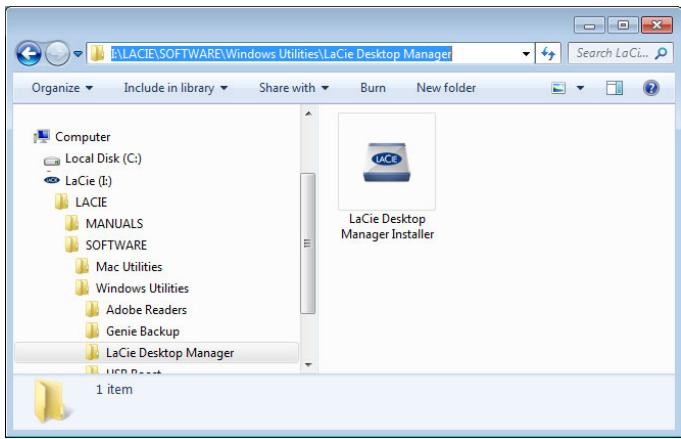Select the Windows Utilities folder
681x439 pixels.
pos(142,288)
